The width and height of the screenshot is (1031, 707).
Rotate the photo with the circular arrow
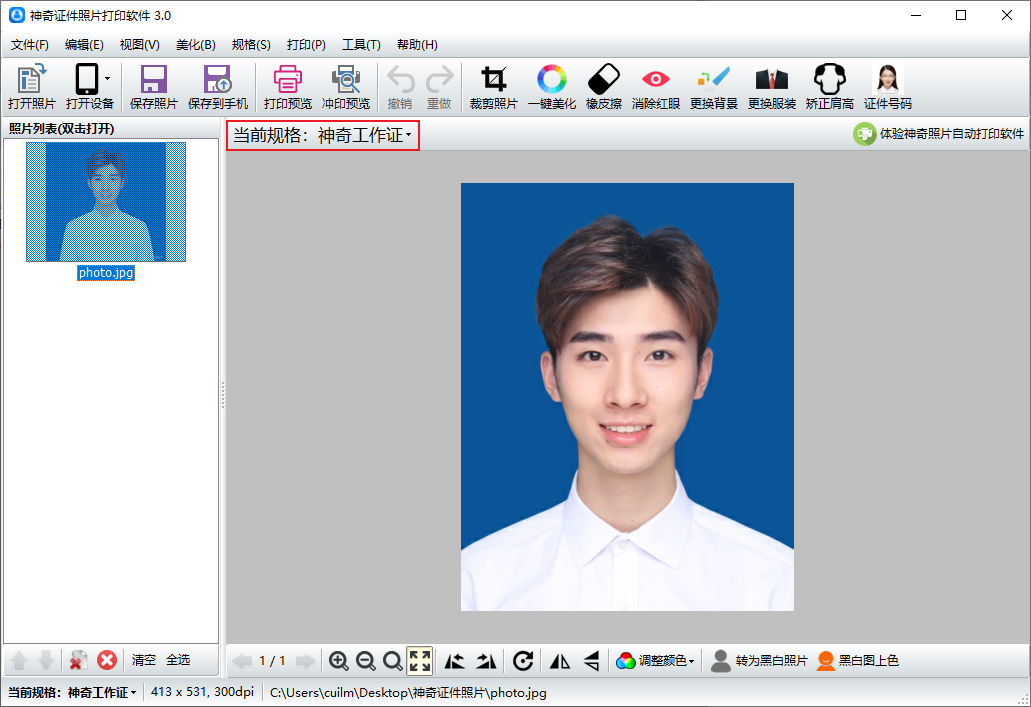coord(523,661)
